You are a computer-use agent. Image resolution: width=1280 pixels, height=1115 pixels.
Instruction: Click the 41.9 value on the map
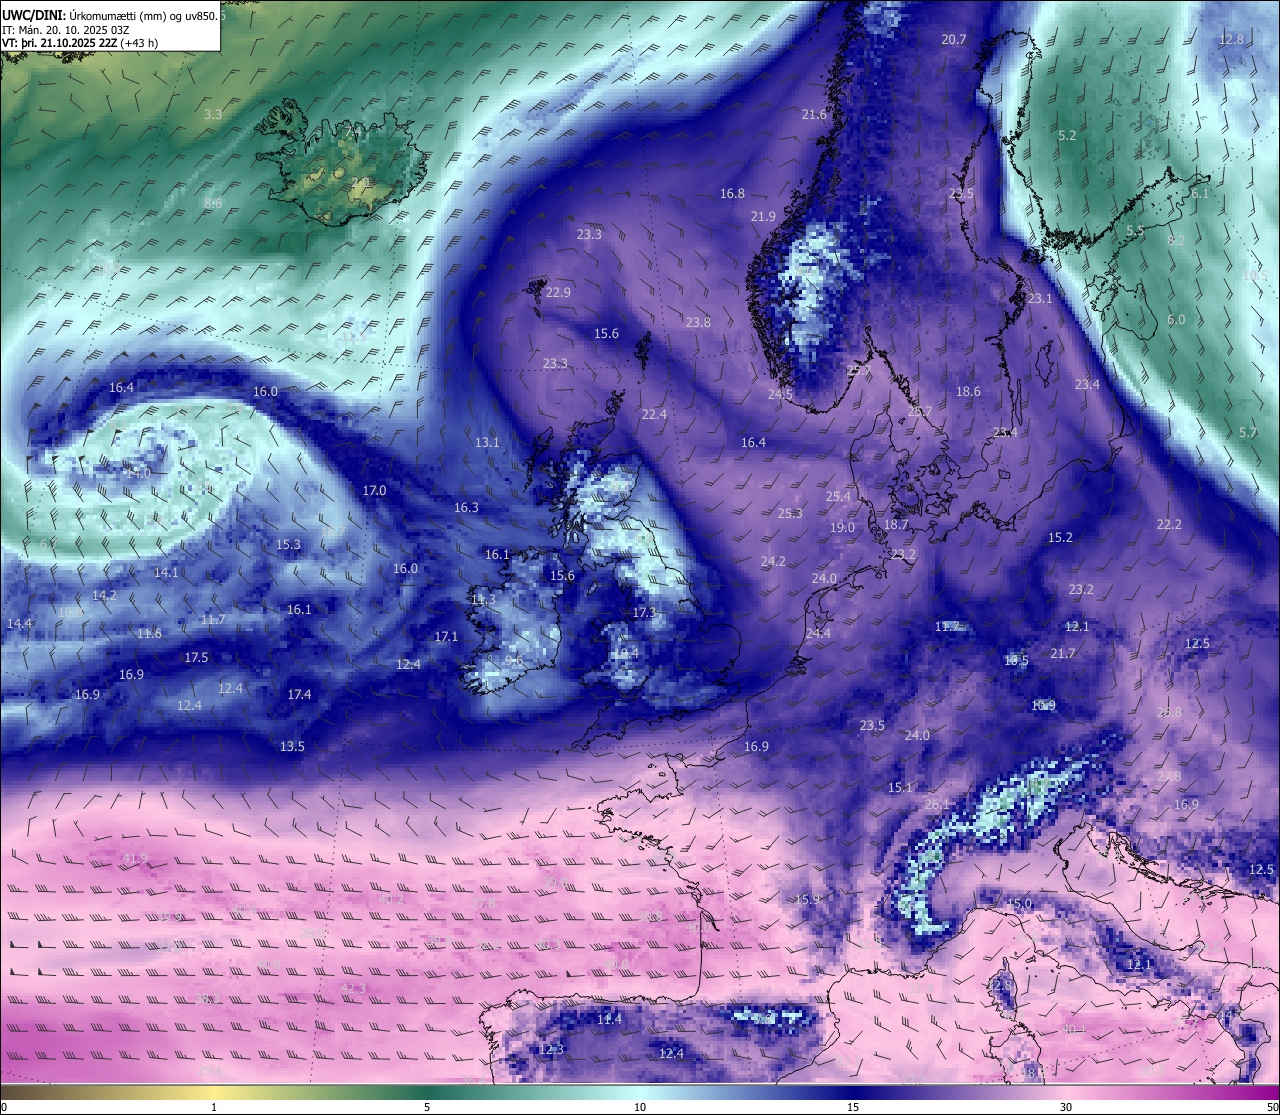click(x=134, y=859)
